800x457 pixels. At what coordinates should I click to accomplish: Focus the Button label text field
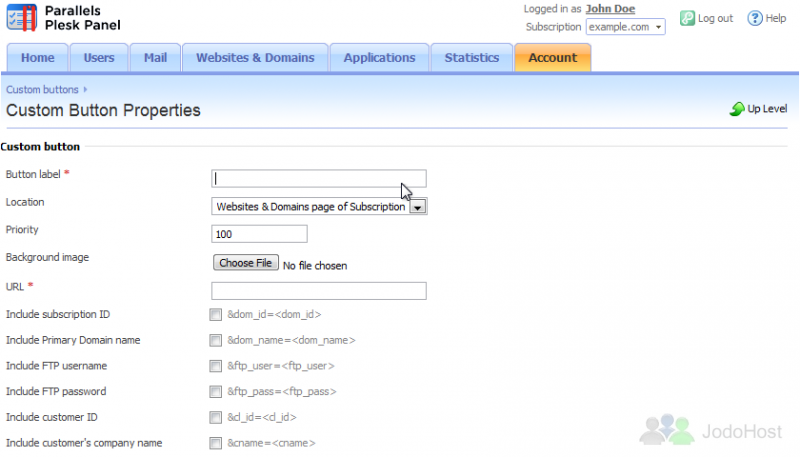click(319, 179)
